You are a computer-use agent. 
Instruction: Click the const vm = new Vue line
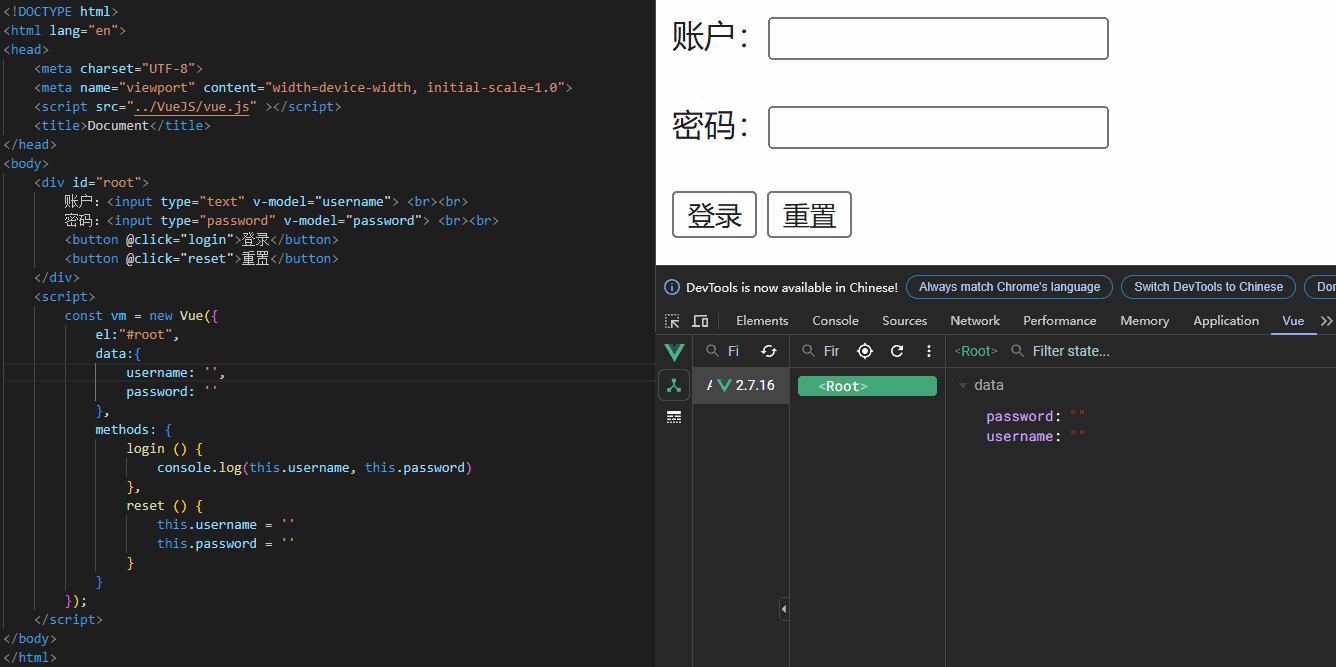point(142,315)
